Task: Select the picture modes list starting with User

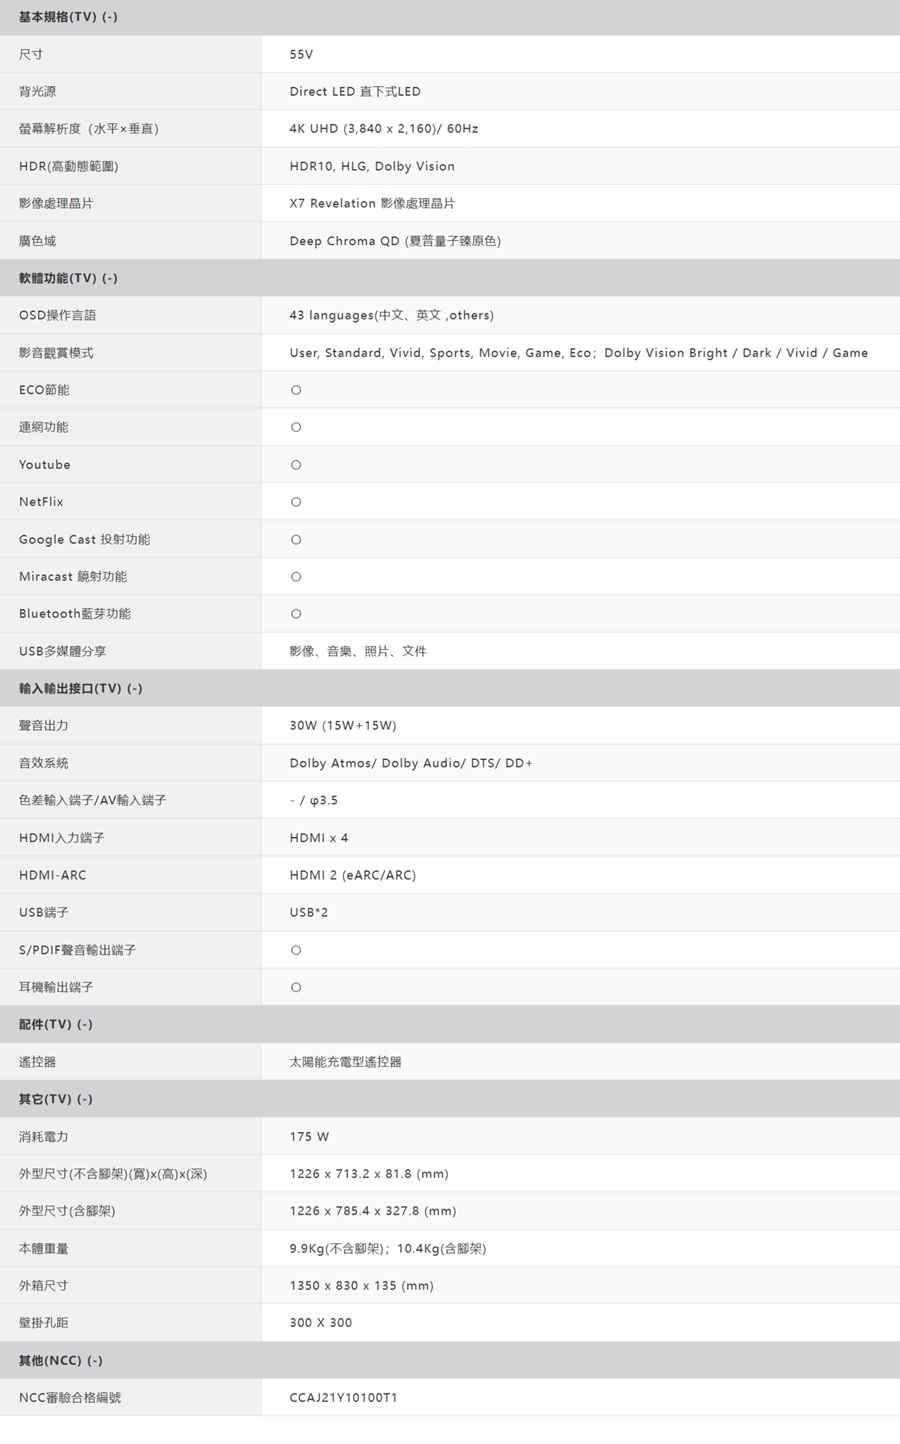Action: 579,353
